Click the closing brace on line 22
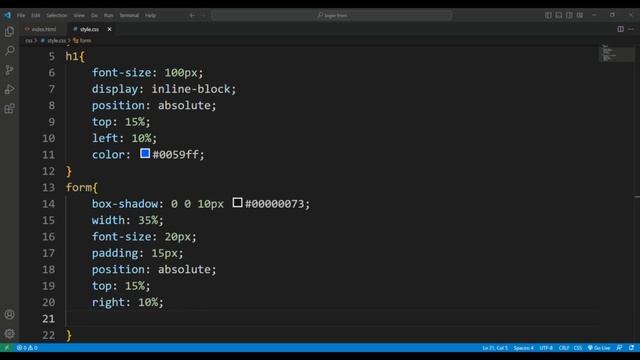 tap(69, 335)
